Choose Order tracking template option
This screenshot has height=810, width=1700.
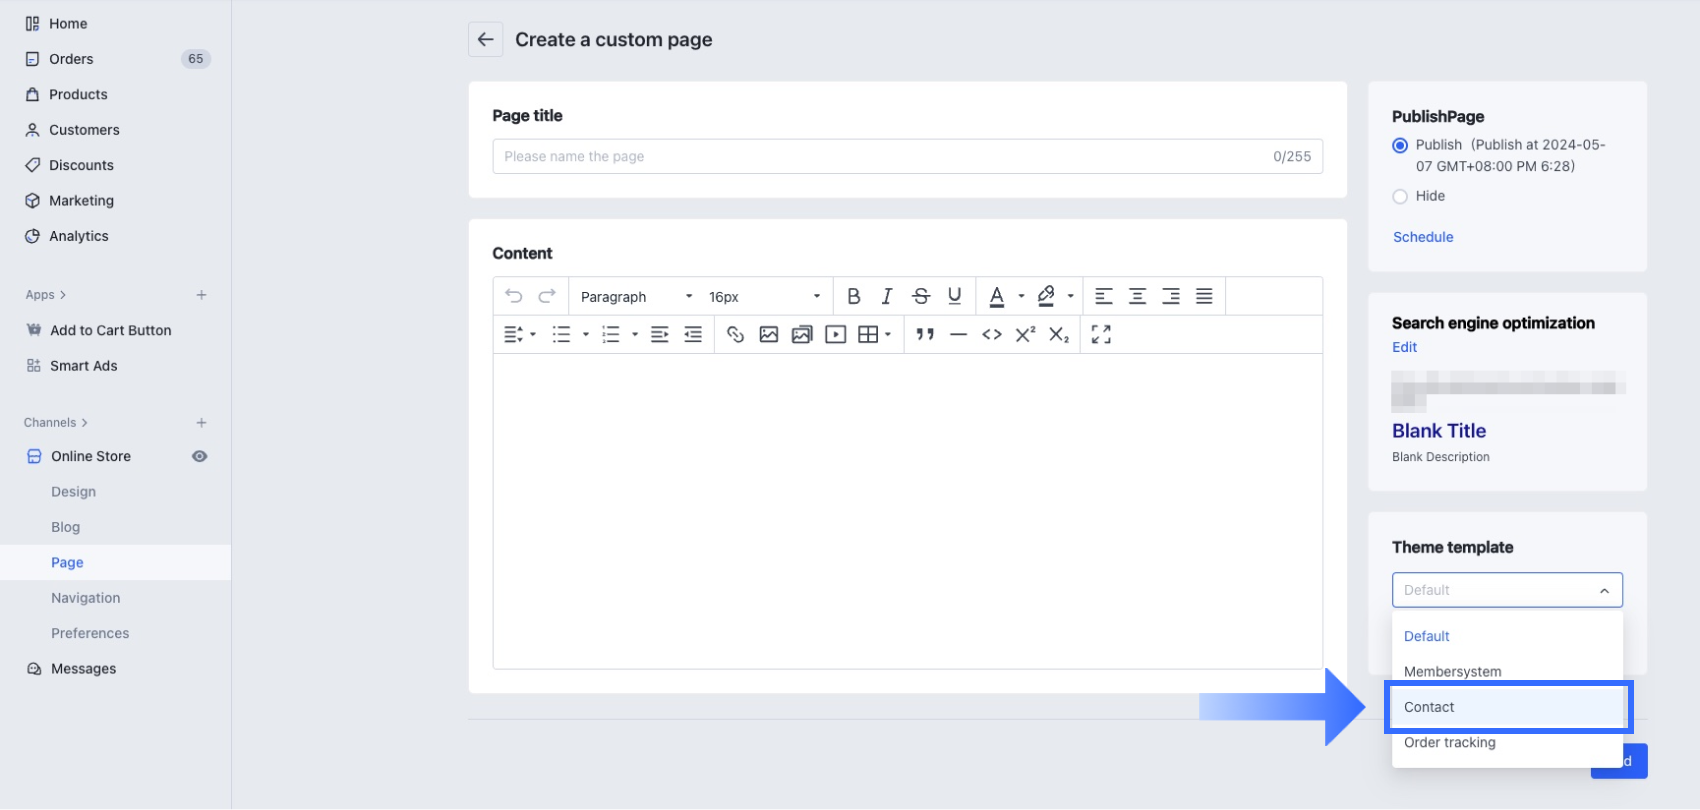1449,743
